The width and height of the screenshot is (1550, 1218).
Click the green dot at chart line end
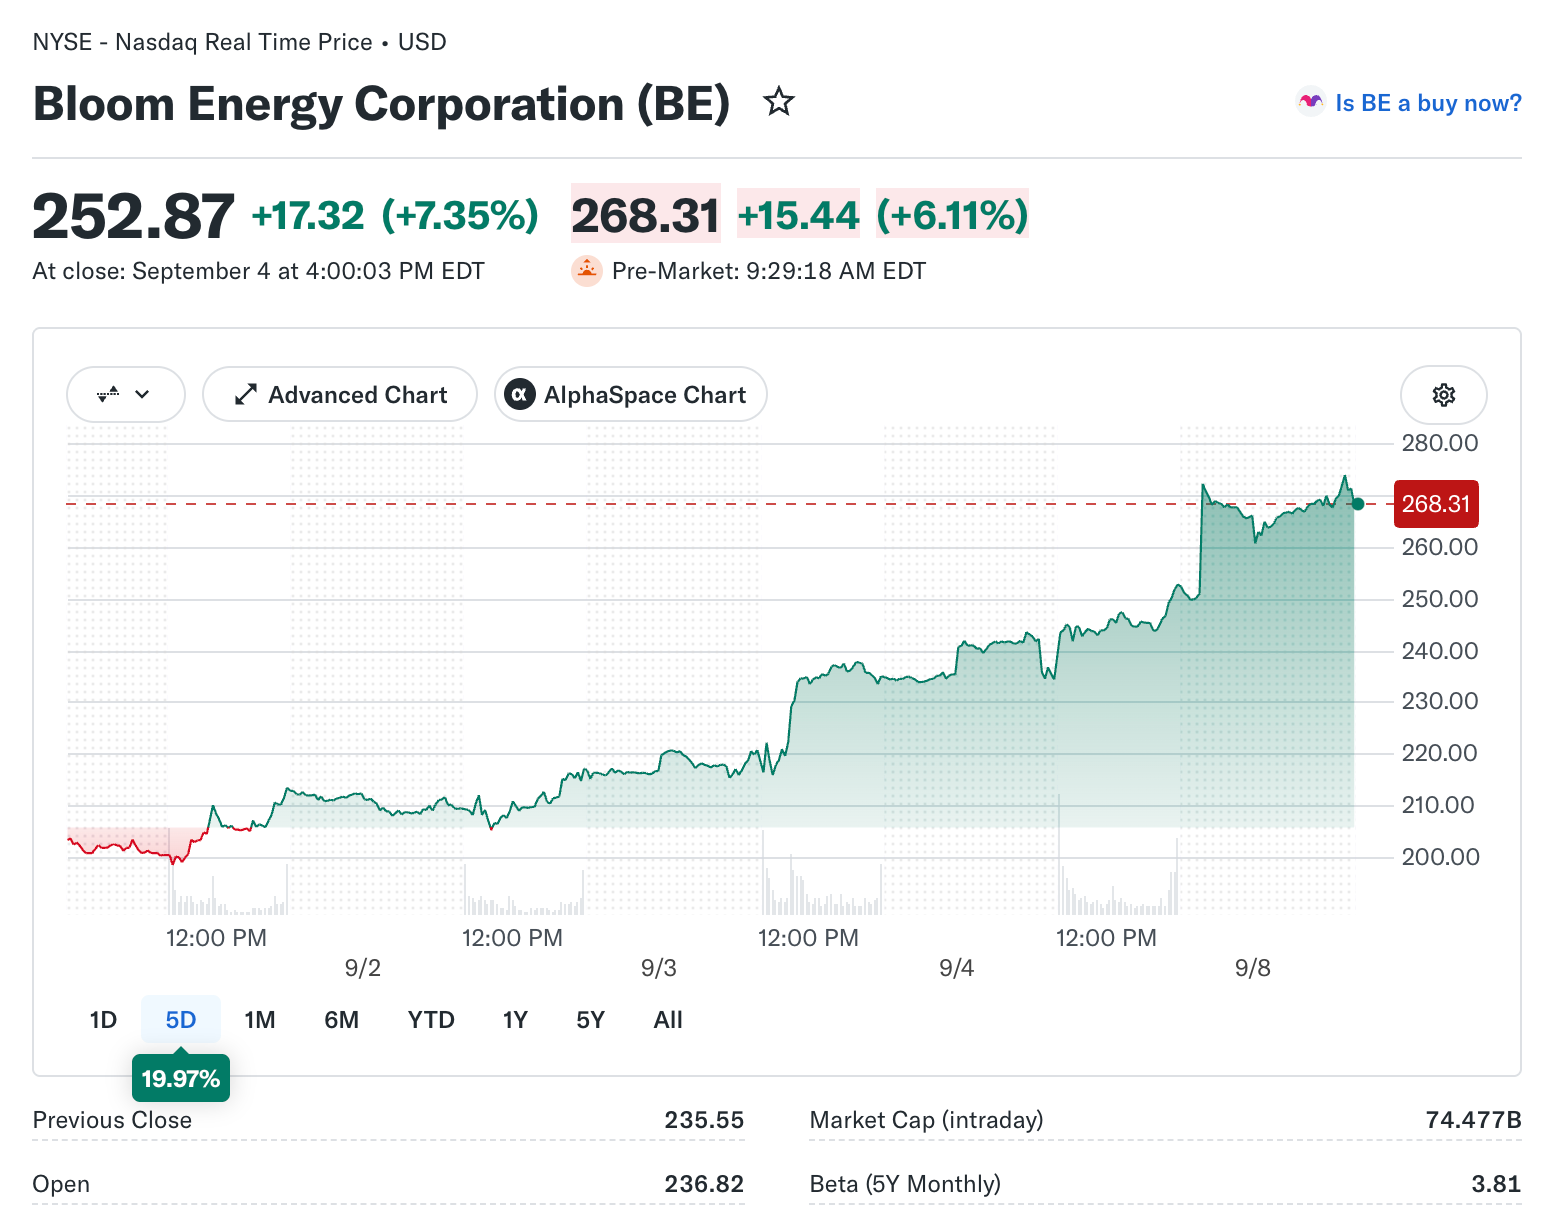click(1357, 504)
